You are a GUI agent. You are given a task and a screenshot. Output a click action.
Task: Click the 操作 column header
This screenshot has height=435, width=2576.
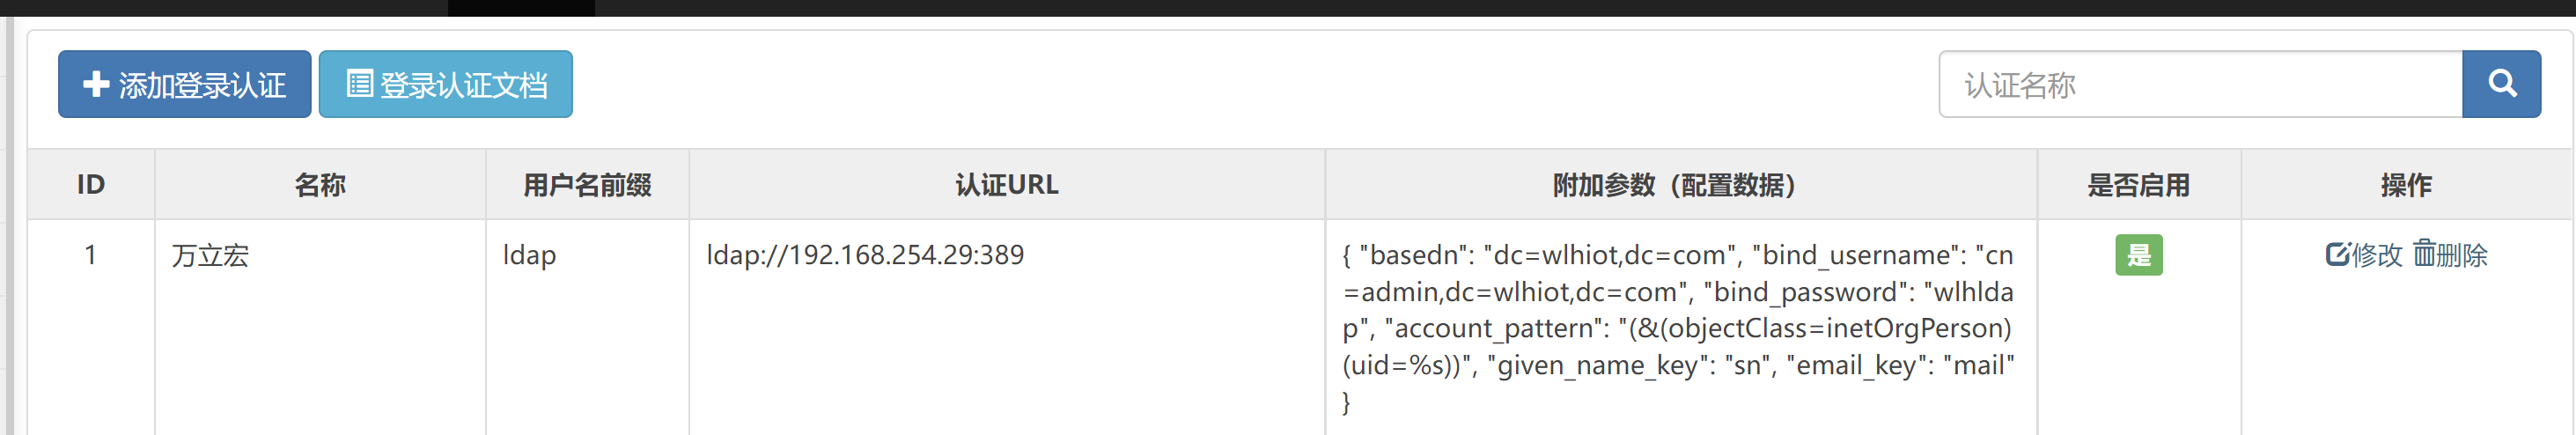(2406, 185)
